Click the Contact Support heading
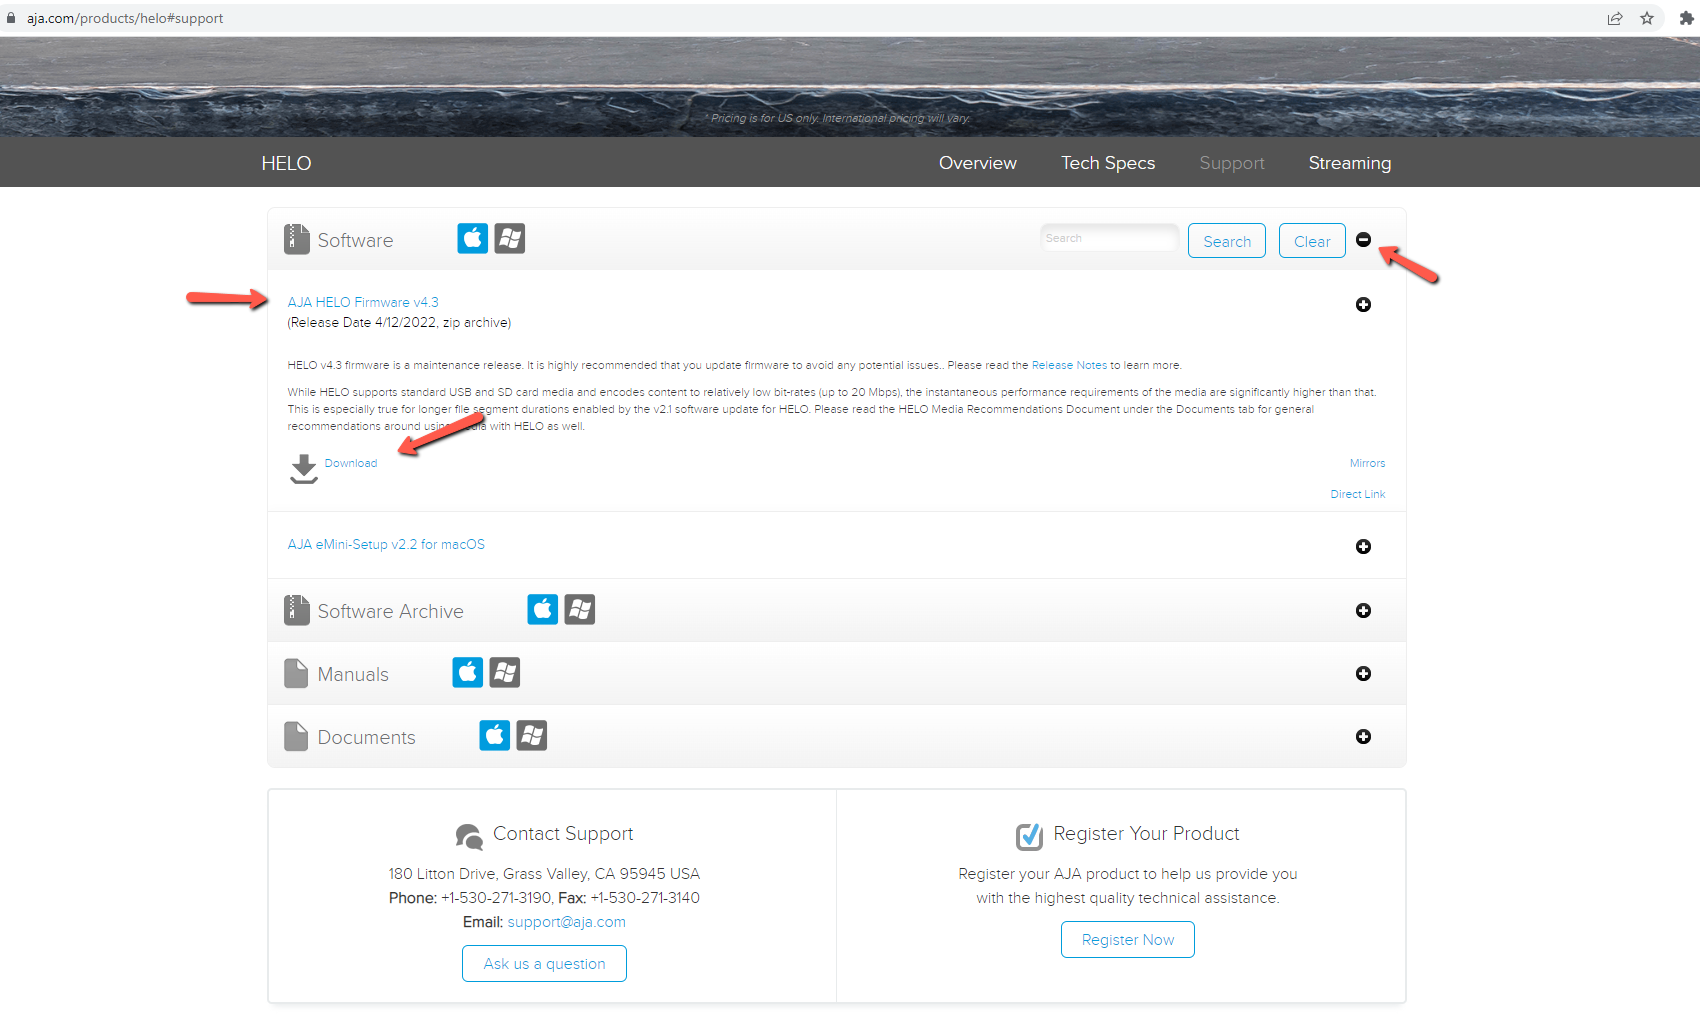This screenshot has height=1016, width=1700. click(563, 833)
